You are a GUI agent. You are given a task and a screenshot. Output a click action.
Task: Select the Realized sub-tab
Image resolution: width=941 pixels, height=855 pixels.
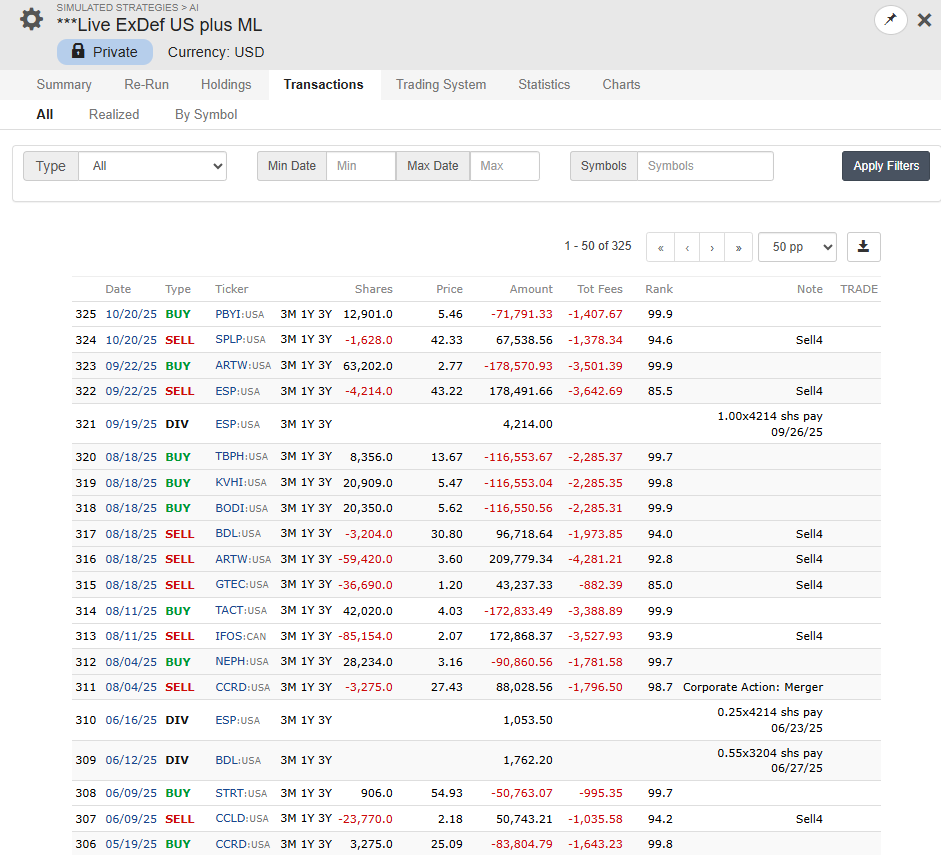coord(114,114)
